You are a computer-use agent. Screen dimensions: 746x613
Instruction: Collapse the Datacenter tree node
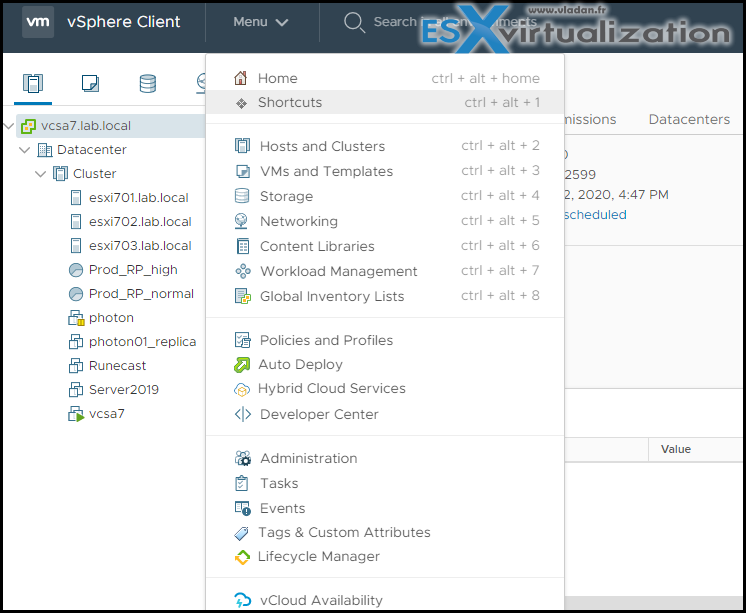coord(25,150)
